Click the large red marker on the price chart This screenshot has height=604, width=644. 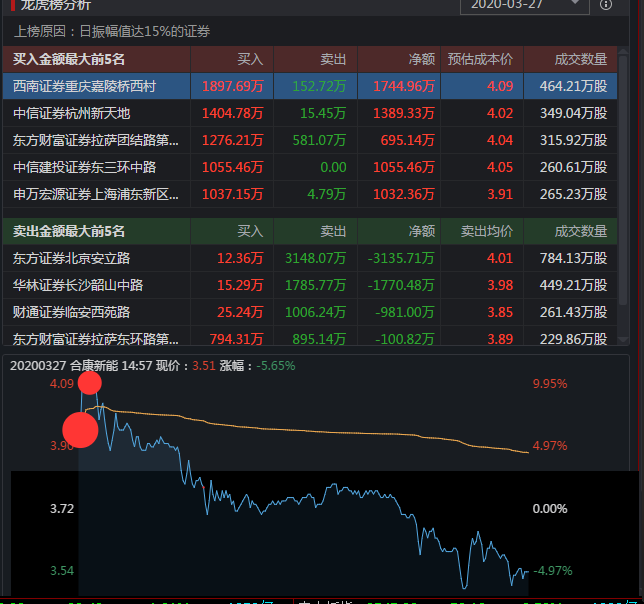pos(81,430)
